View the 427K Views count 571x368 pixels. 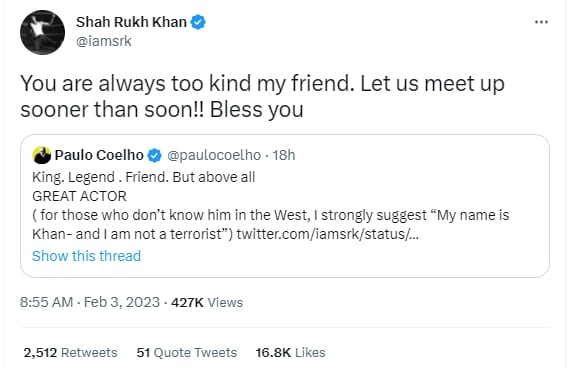pyautogui.click(x=207, y=302)
